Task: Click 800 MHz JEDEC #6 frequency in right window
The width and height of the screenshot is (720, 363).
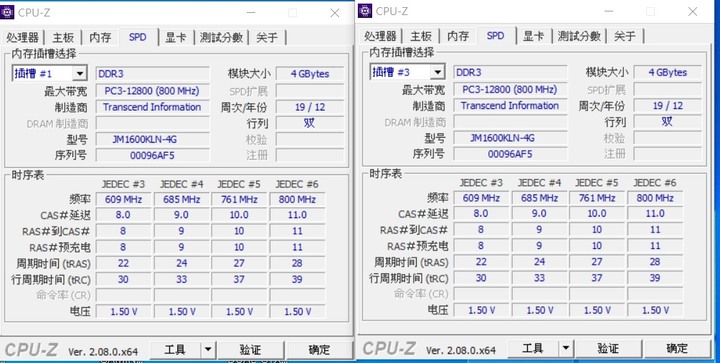Action: pos(655,198)
